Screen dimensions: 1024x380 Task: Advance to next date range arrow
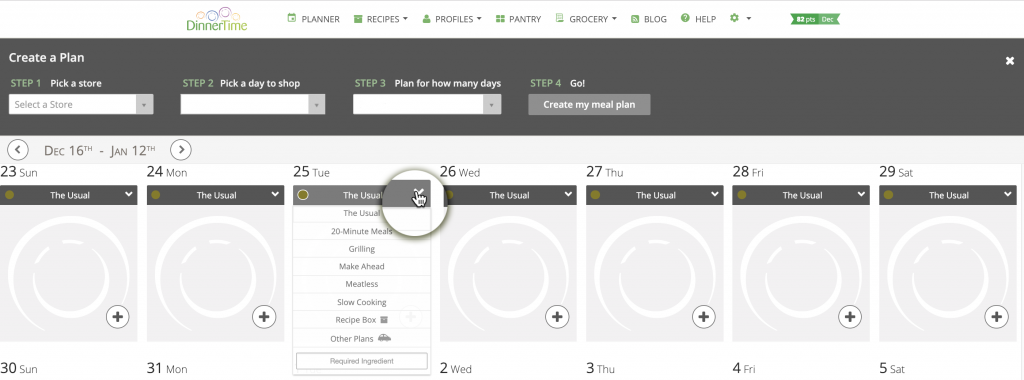click(181, 150)
